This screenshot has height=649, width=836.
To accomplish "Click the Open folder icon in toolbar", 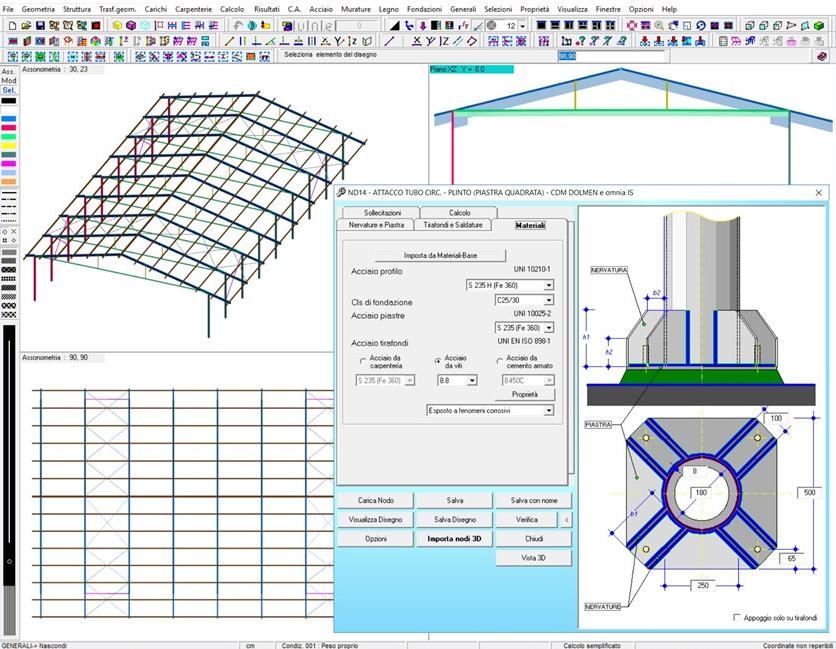I will [23, 25].
